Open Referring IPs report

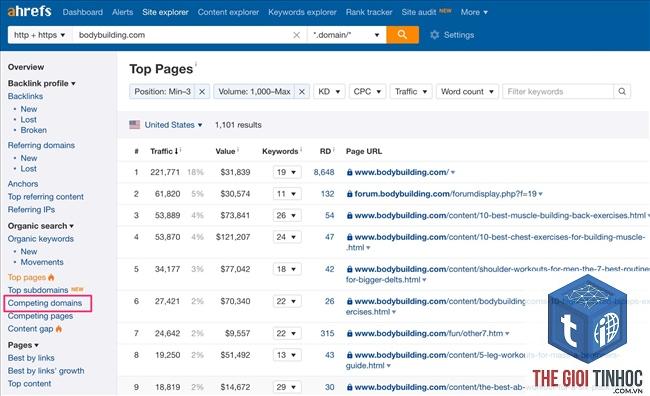tap(32, 209)
